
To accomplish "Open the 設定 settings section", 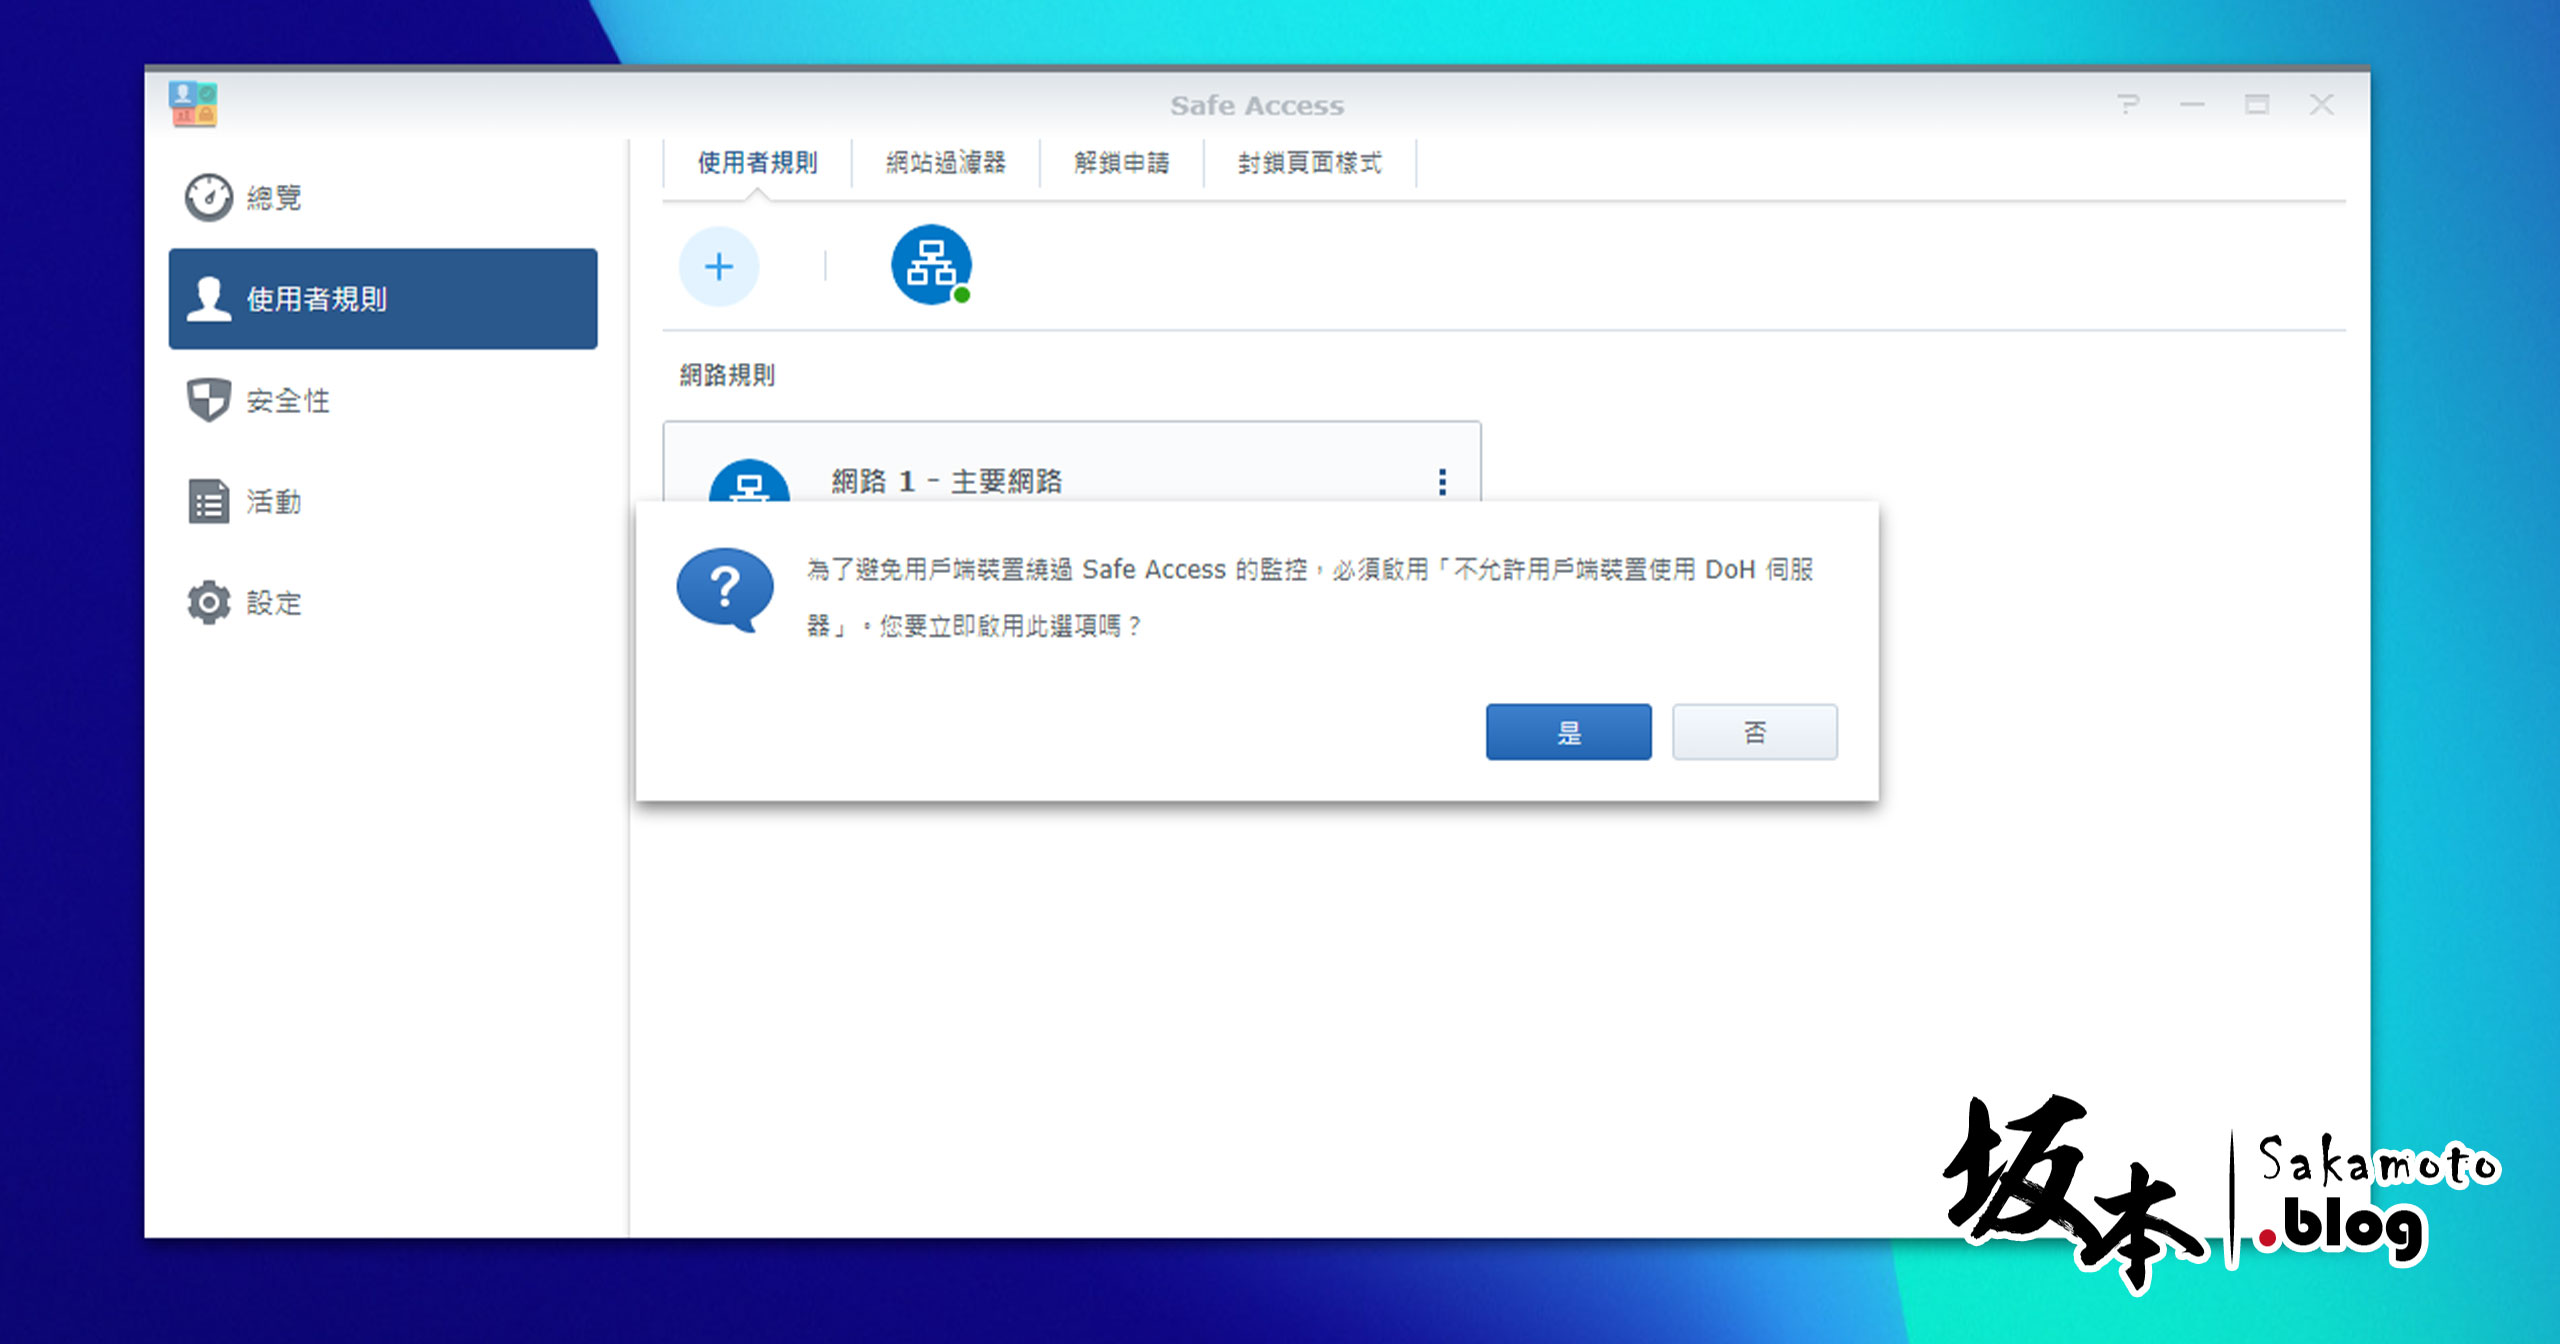I will pyautogui.click(x=383, y=602).
